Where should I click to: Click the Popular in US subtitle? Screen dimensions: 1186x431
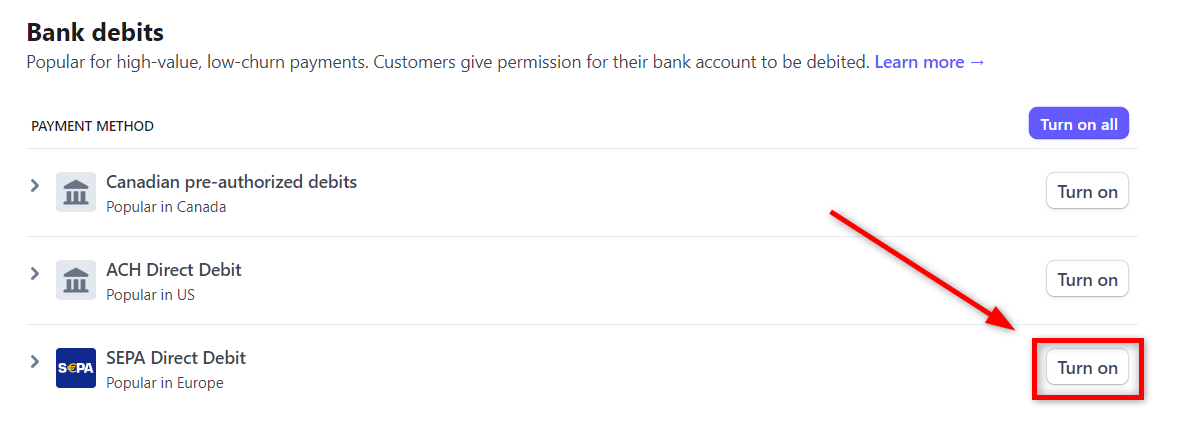coord(150,295)
